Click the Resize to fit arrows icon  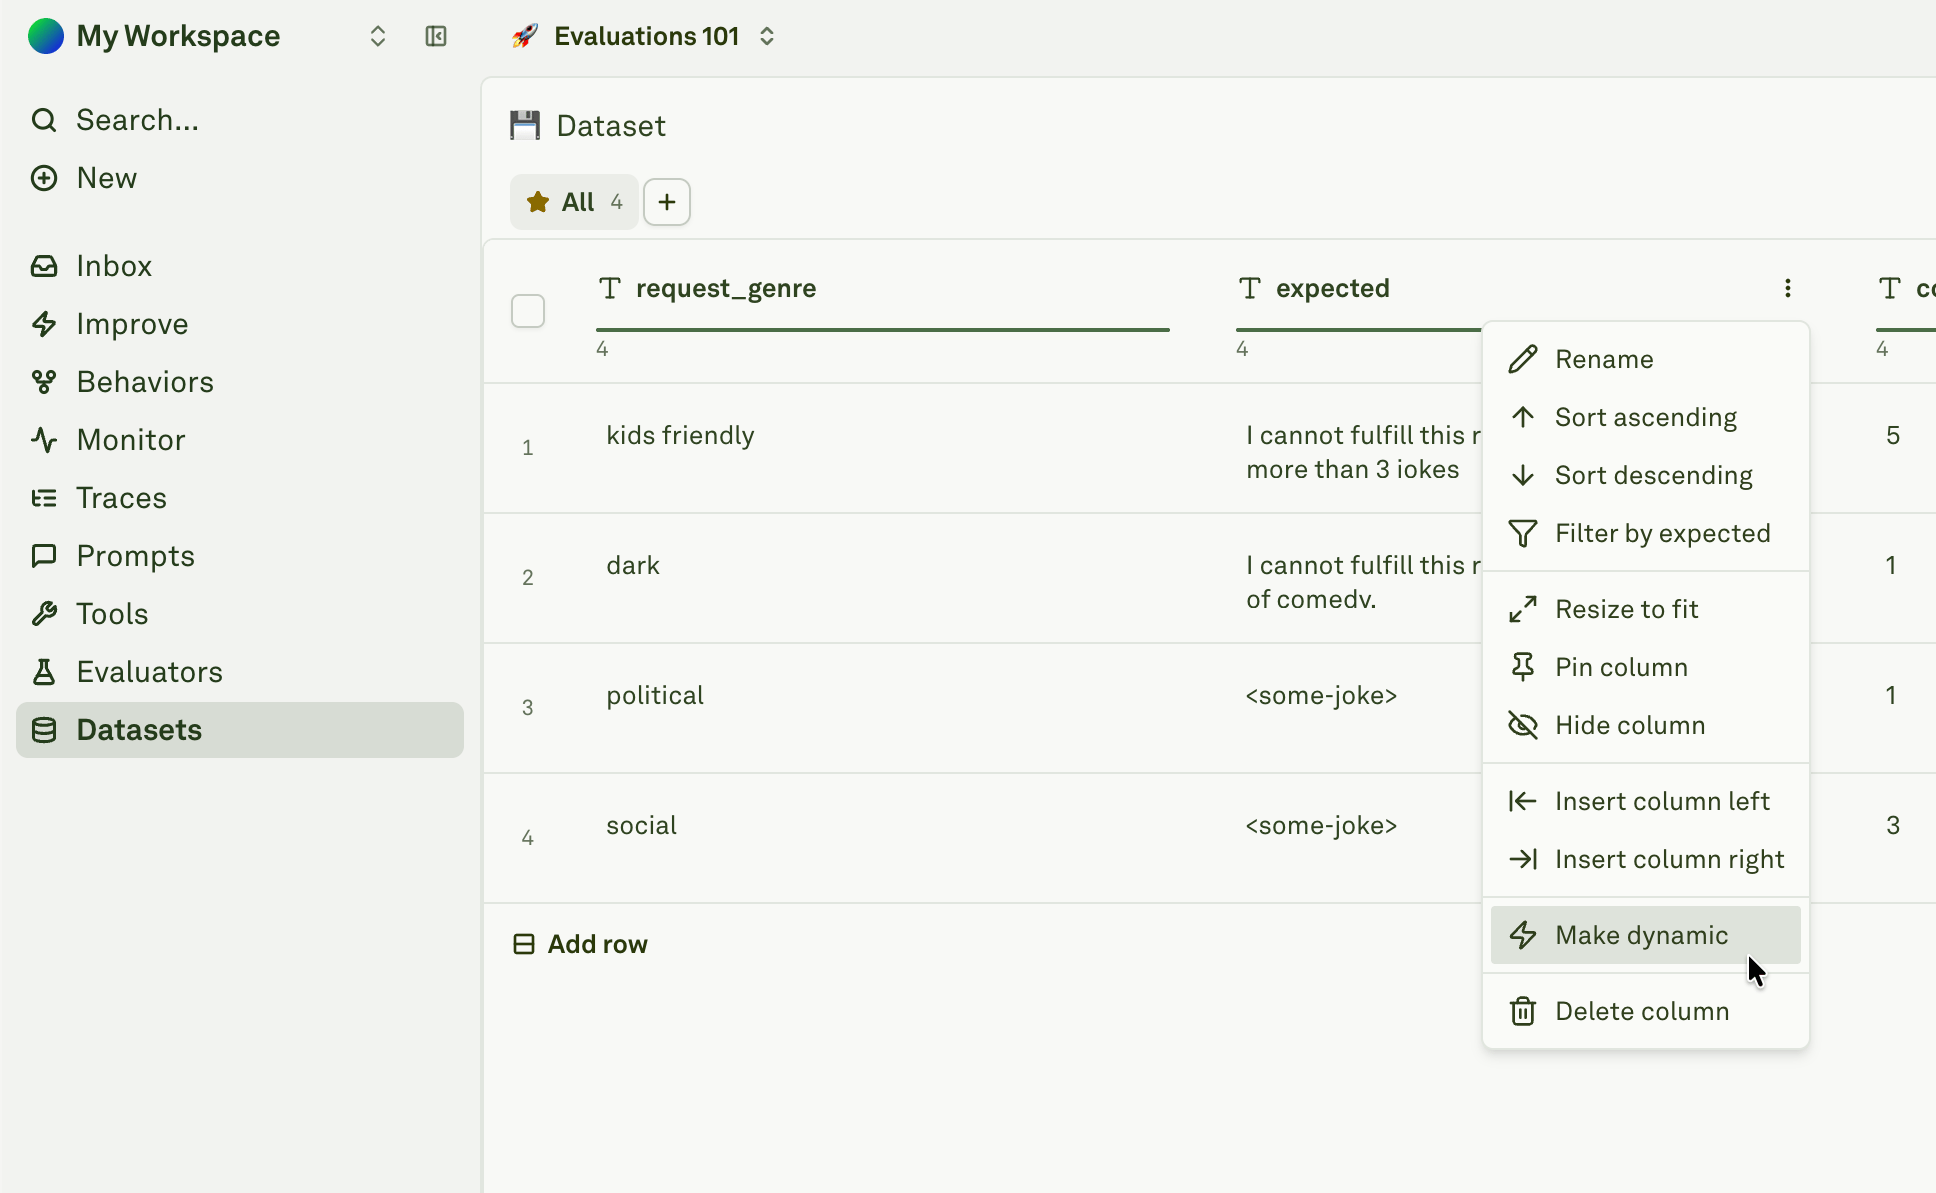point(1523,609)
